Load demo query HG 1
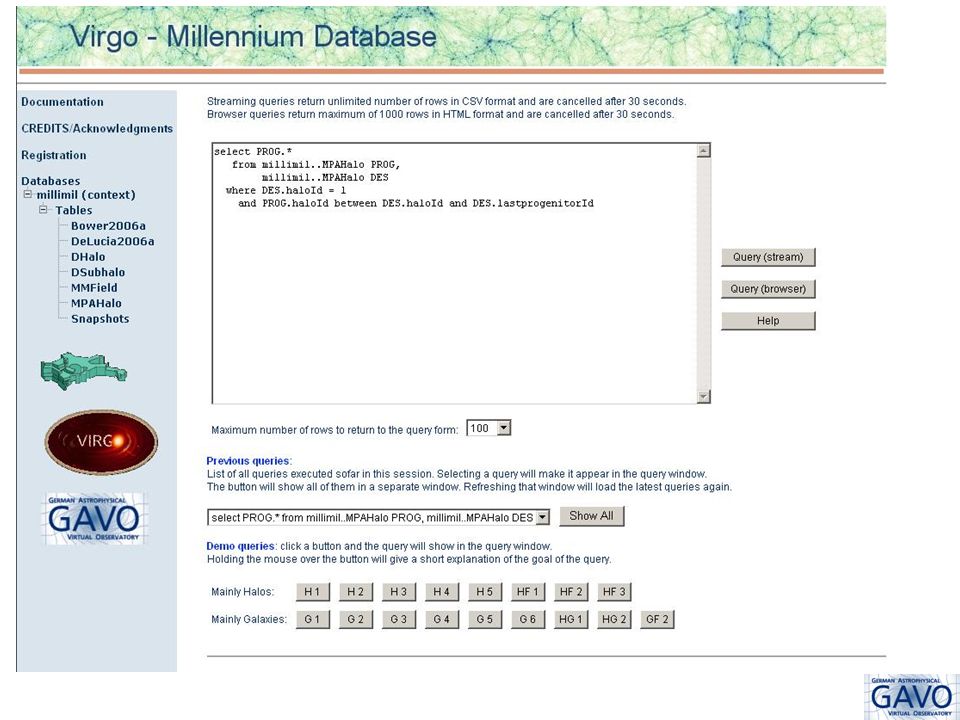This screenshot has width=960, height=720. [x=571, y=620]
